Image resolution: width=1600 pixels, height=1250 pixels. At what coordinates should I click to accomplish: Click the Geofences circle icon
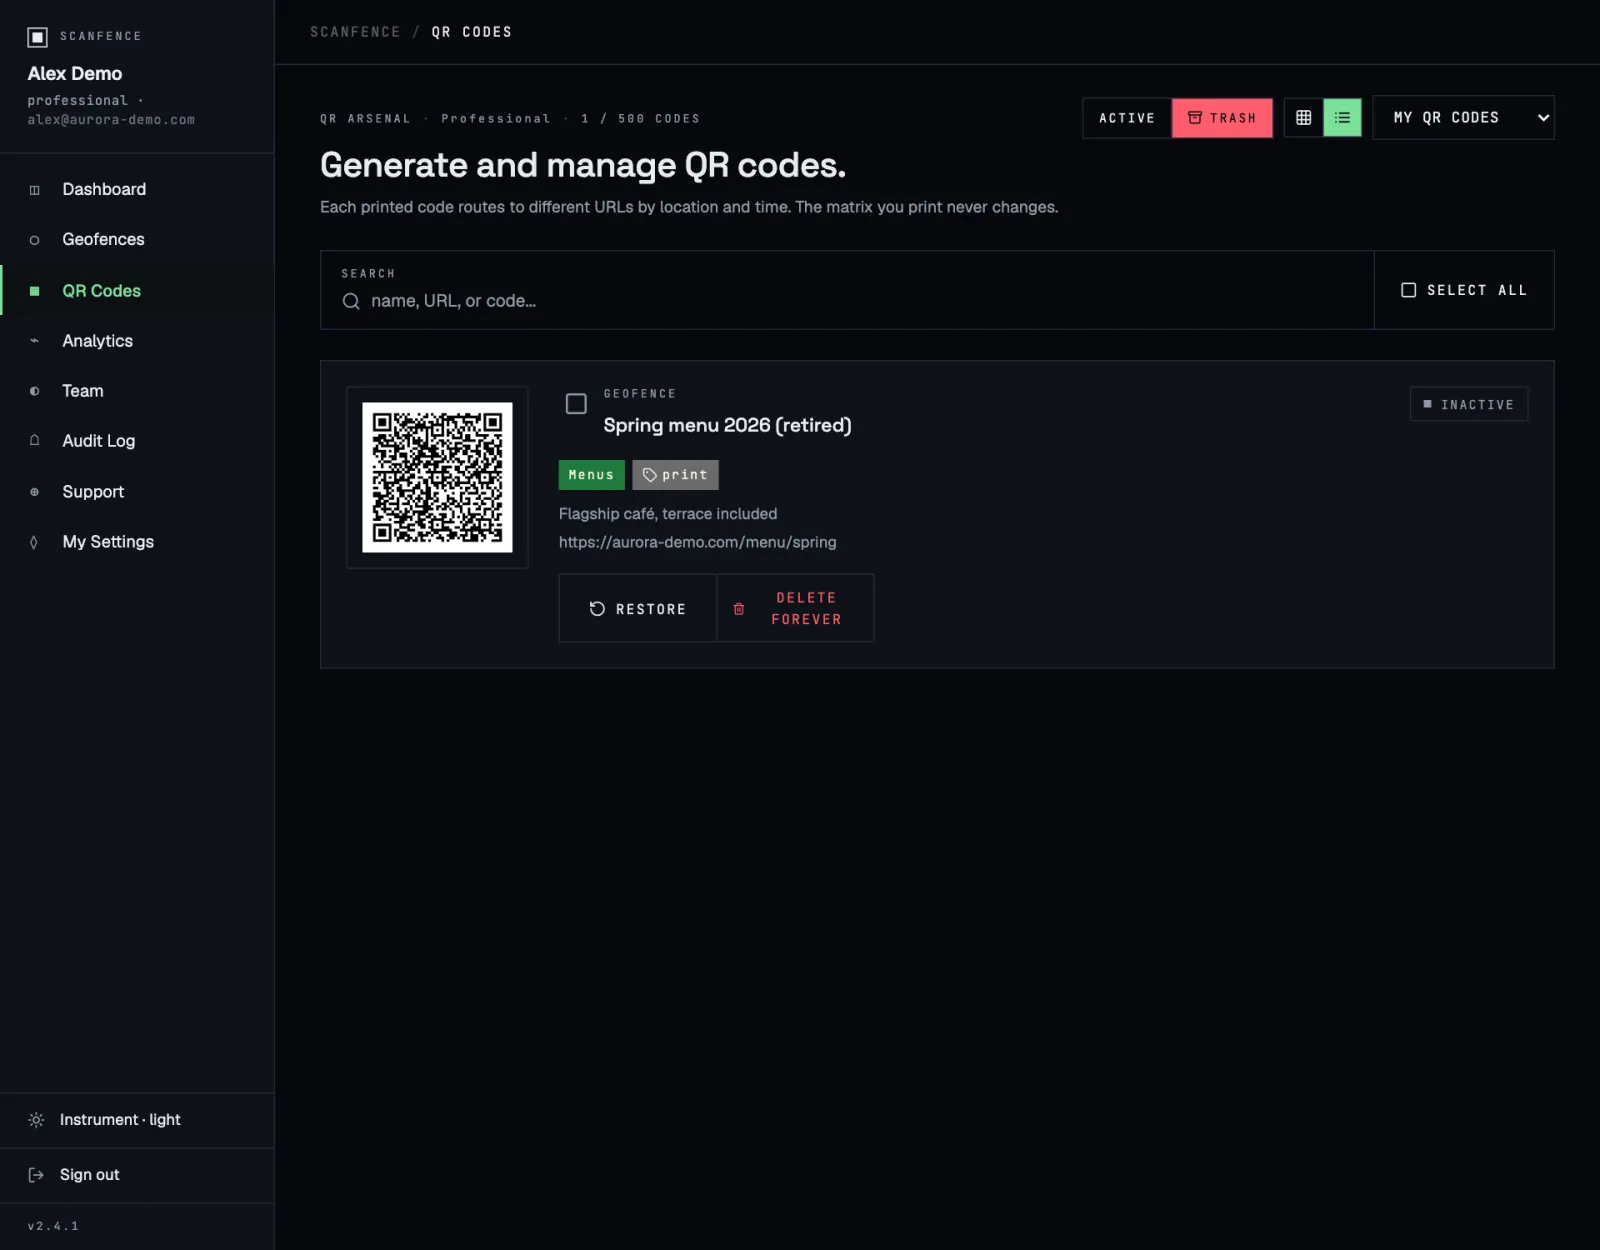point(34,240)
